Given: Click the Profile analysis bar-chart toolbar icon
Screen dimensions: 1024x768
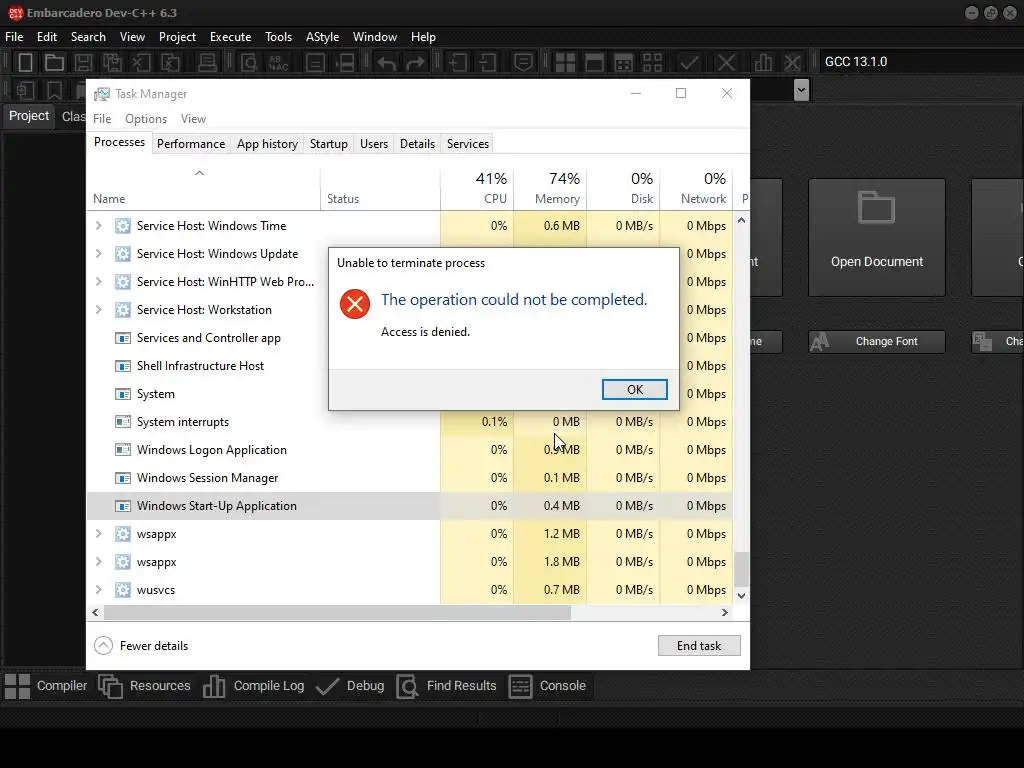Looking at the screenshot, I should tap(762, 62).
